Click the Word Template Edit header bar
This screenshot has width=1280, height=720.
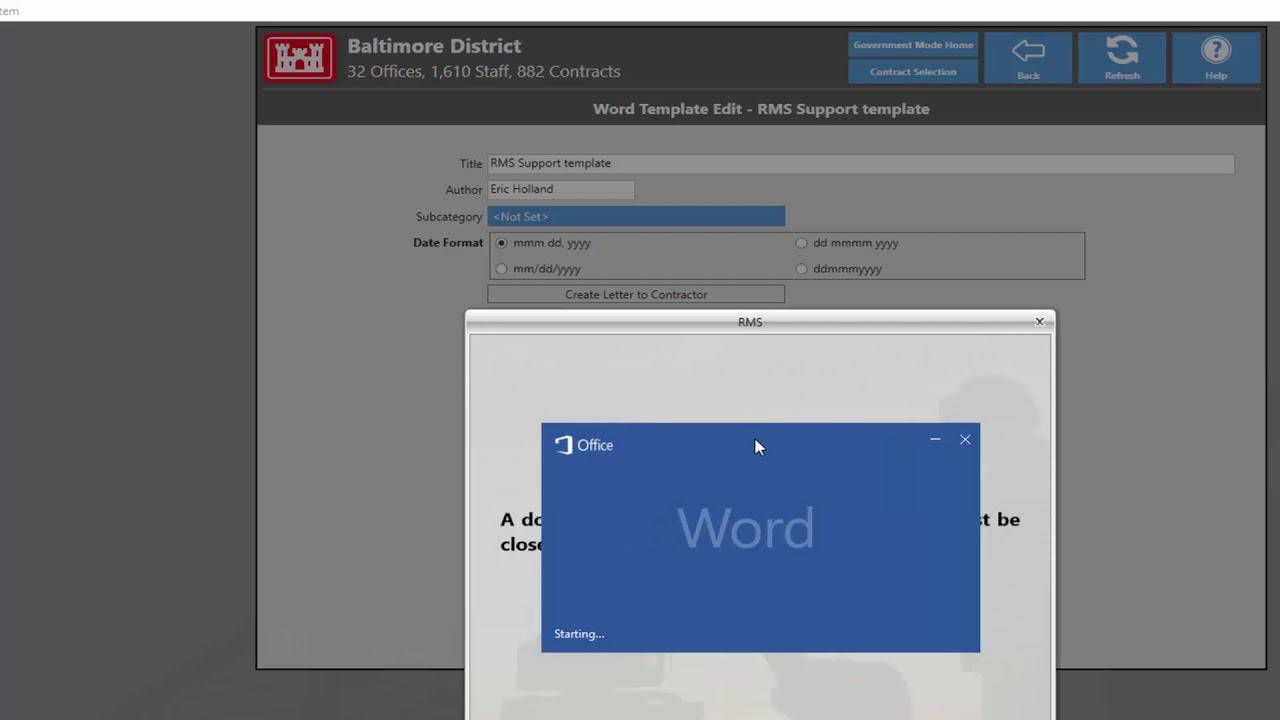(761, 109)
